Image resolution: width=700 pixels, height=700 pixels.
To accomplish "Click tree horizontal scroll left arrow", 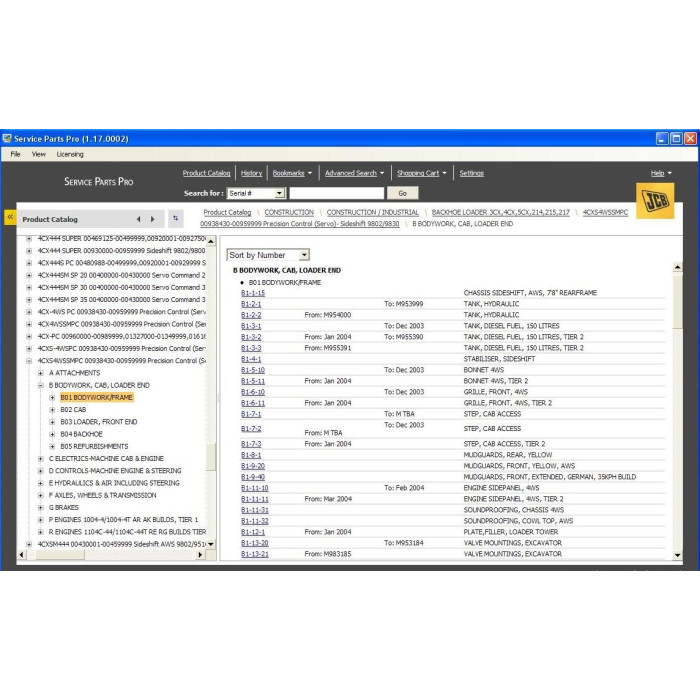I will tap(22, 554).
